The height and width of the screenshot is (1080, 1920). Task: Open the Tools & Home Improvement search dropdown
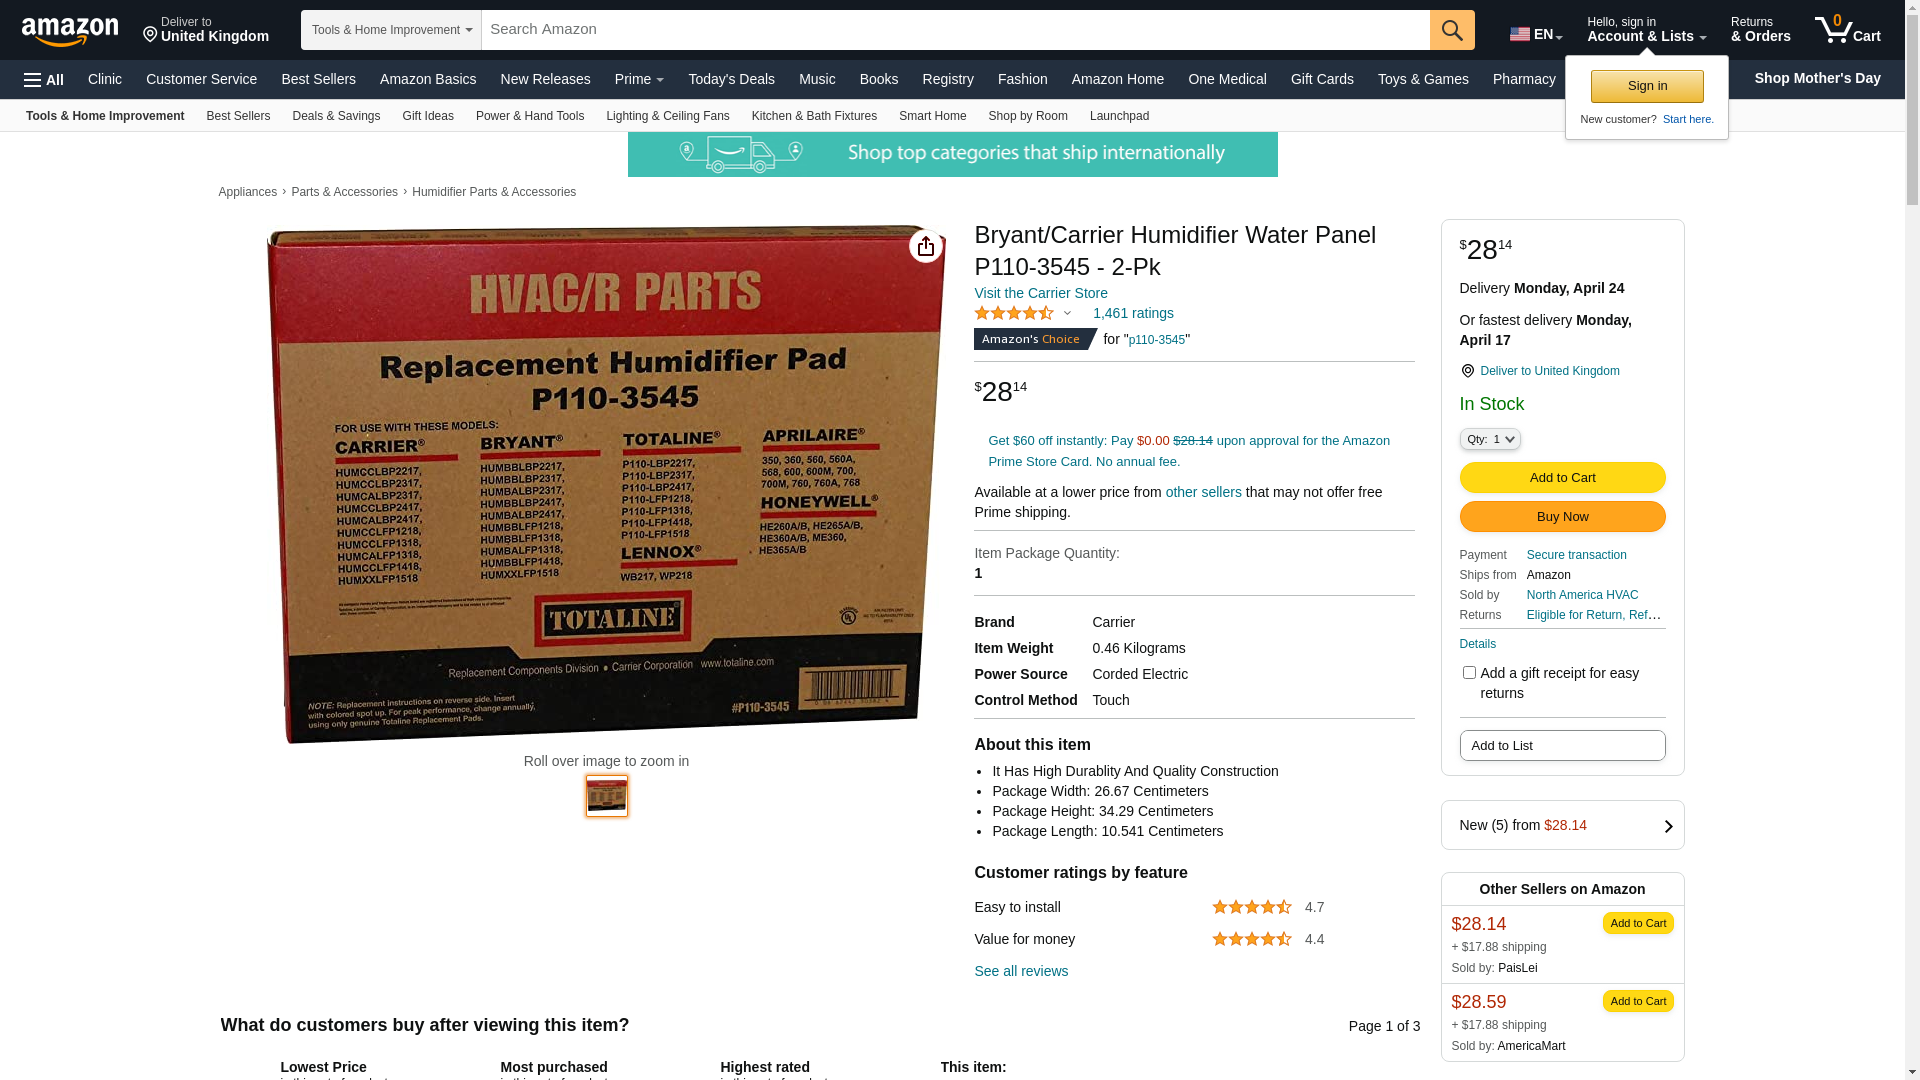391,30
